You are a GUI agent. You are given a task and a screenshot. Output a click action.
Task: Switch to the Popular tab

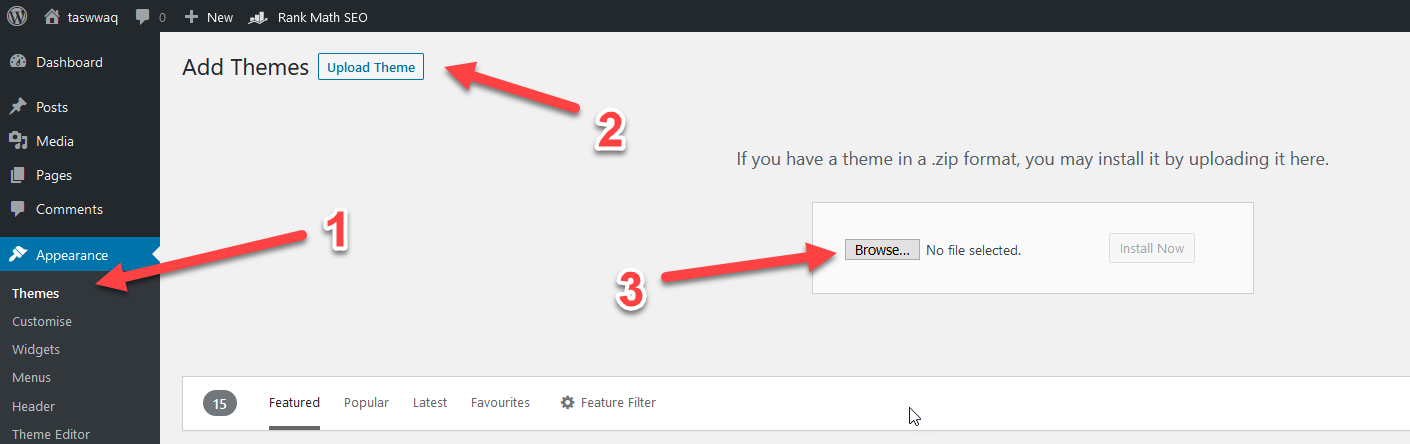[x=366, y=402]
